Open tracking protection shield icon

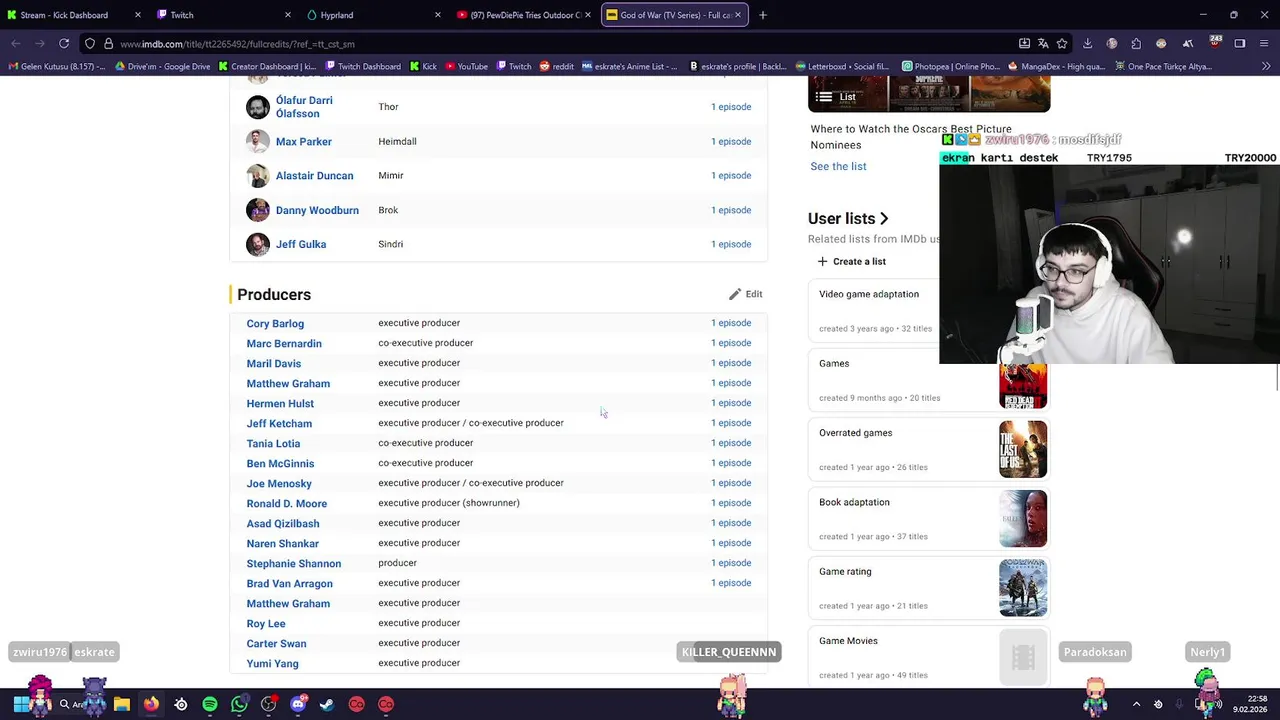(x=90, y=44)
